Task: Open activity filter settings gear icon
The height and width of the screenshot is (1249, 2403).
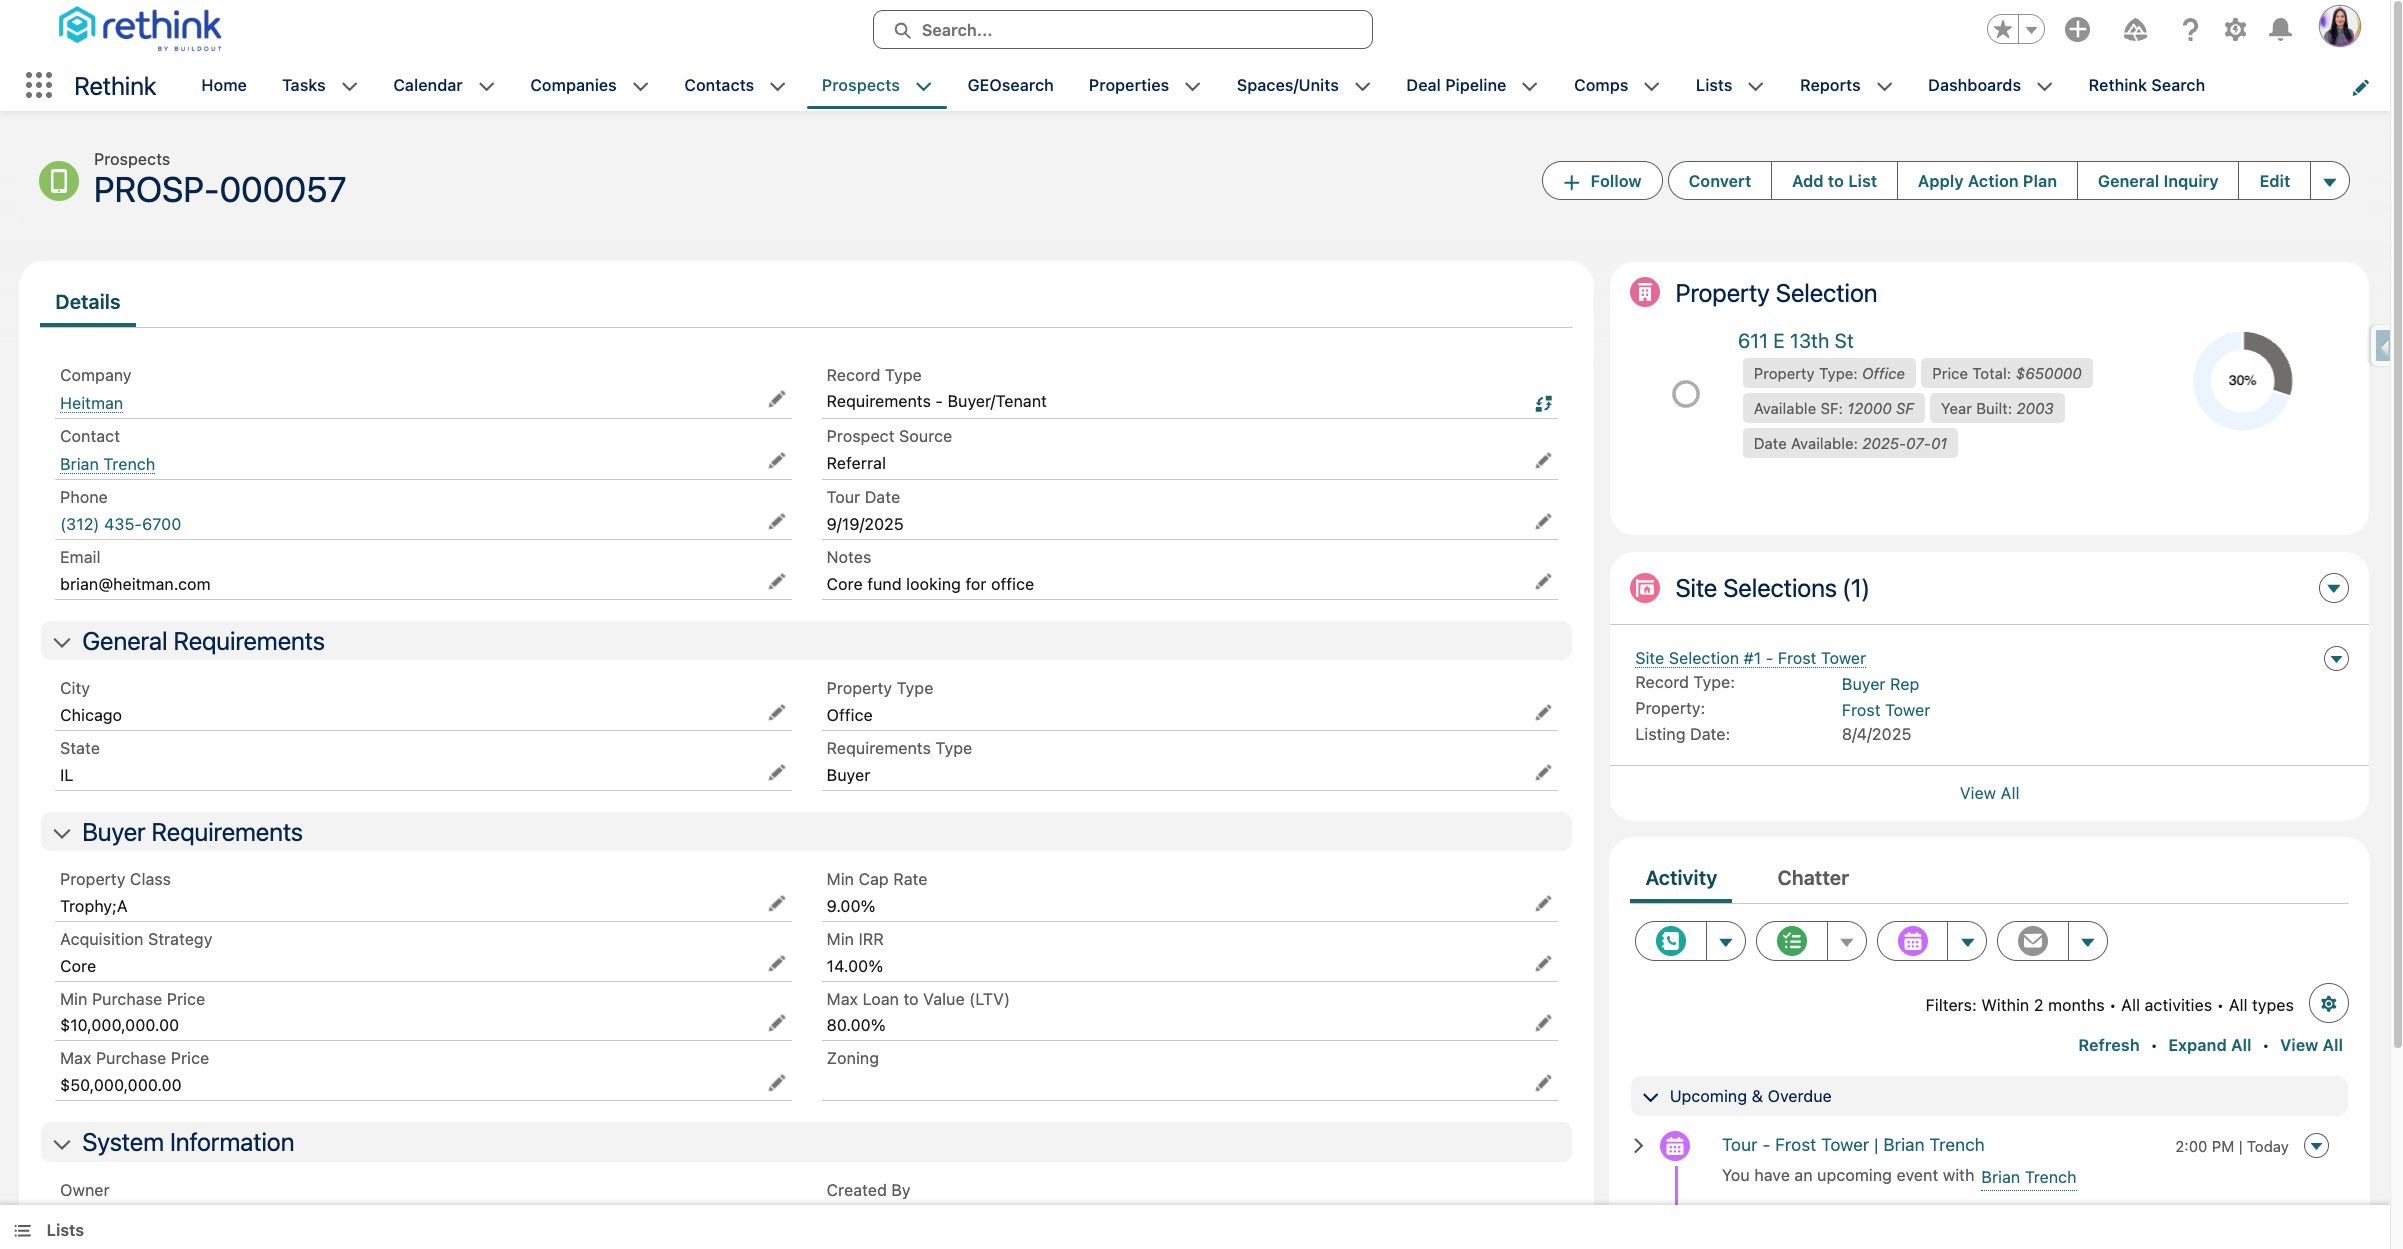Action: [x=2329, y=1003]
